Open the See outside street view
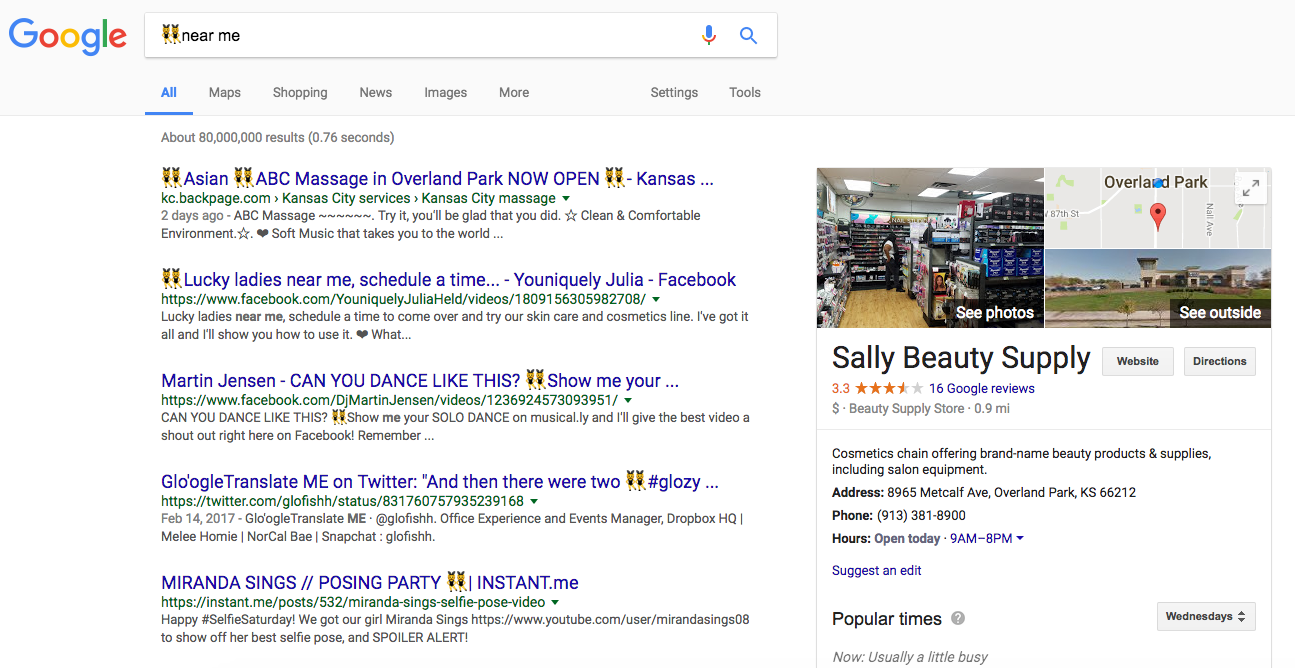 (x=1158, y=289)
